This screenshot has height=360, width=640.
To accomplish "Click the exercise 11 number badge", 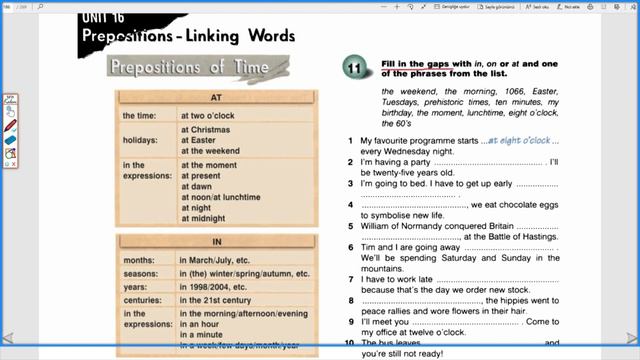I will tap(355, 67).
